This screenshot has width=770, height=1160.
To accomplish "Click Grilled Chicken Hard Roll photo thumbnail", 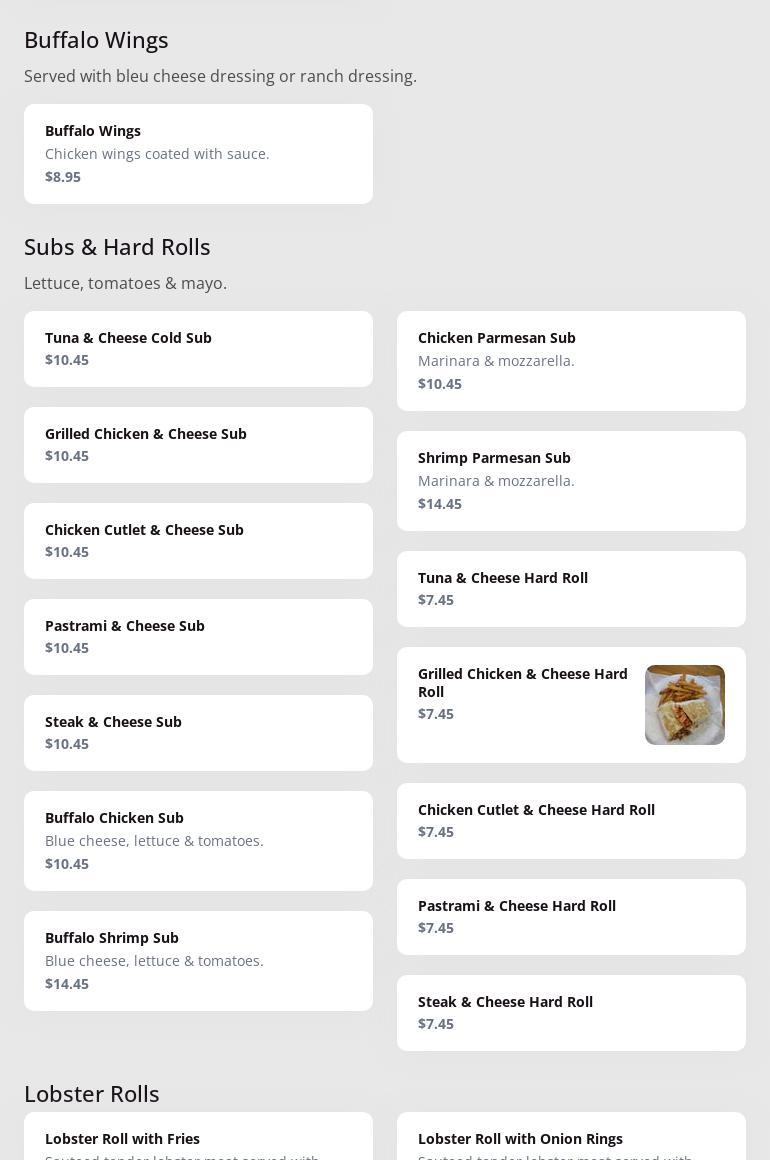I will (x=685, y=705).
